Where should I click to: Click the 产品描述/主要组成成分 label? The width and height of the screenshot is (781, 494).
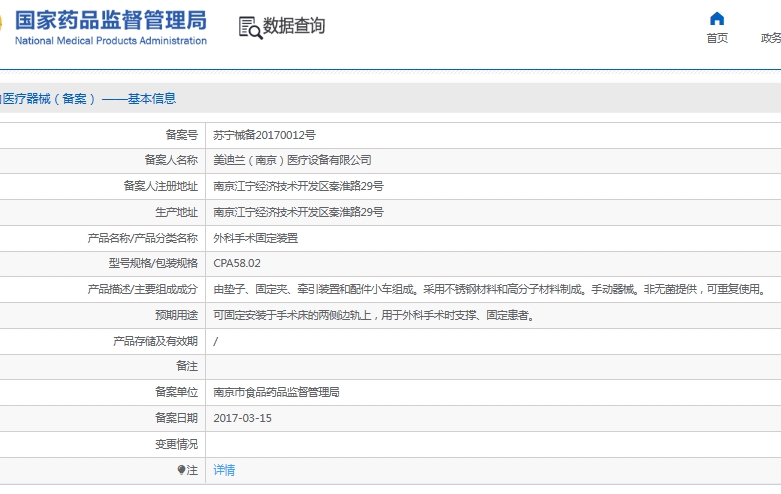coord(142,289)
